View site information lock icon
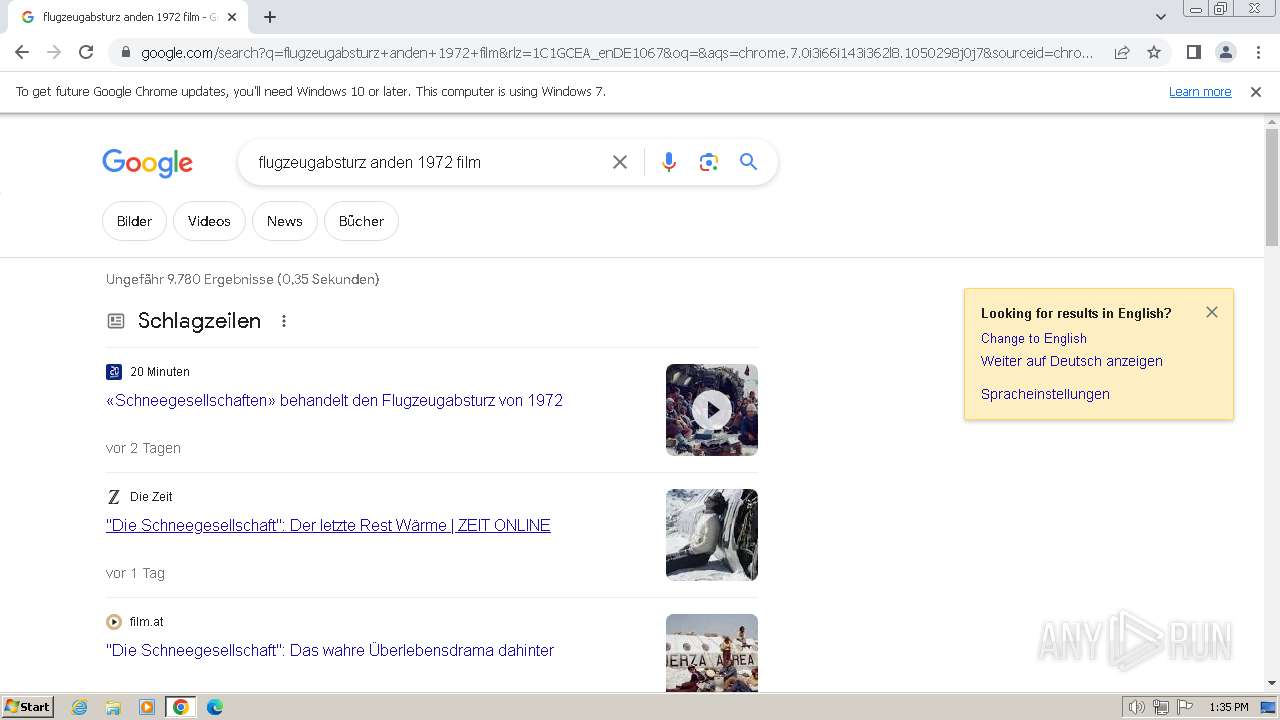 pos(125,53)
